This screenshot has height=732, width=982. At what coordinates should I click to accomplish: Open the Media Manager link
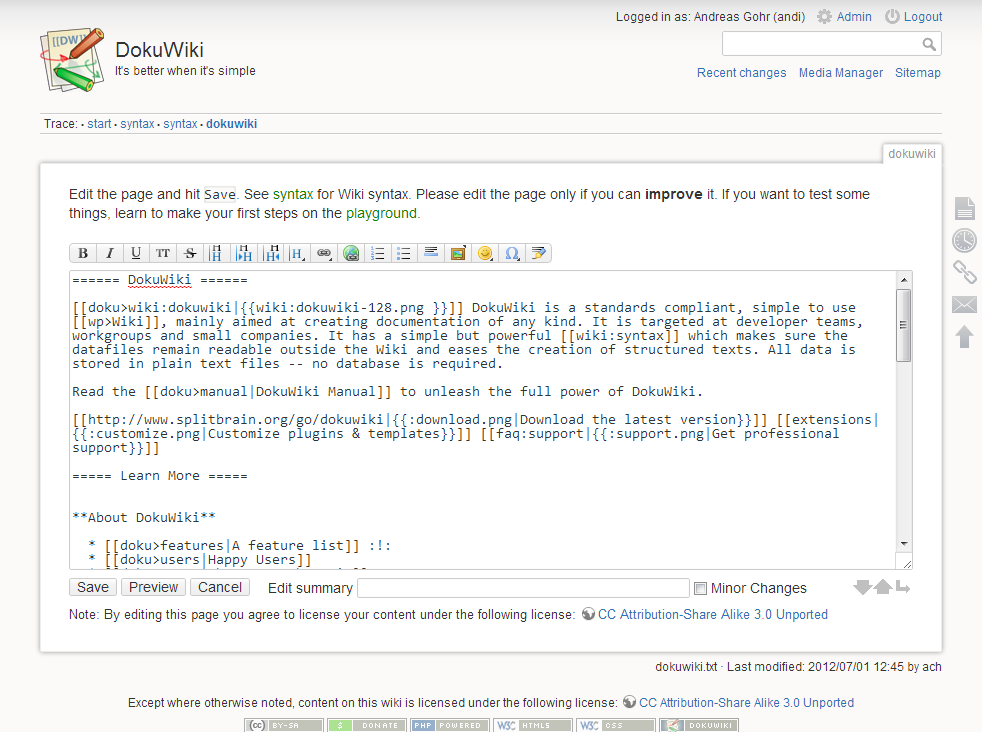click(x=840, y=73)
